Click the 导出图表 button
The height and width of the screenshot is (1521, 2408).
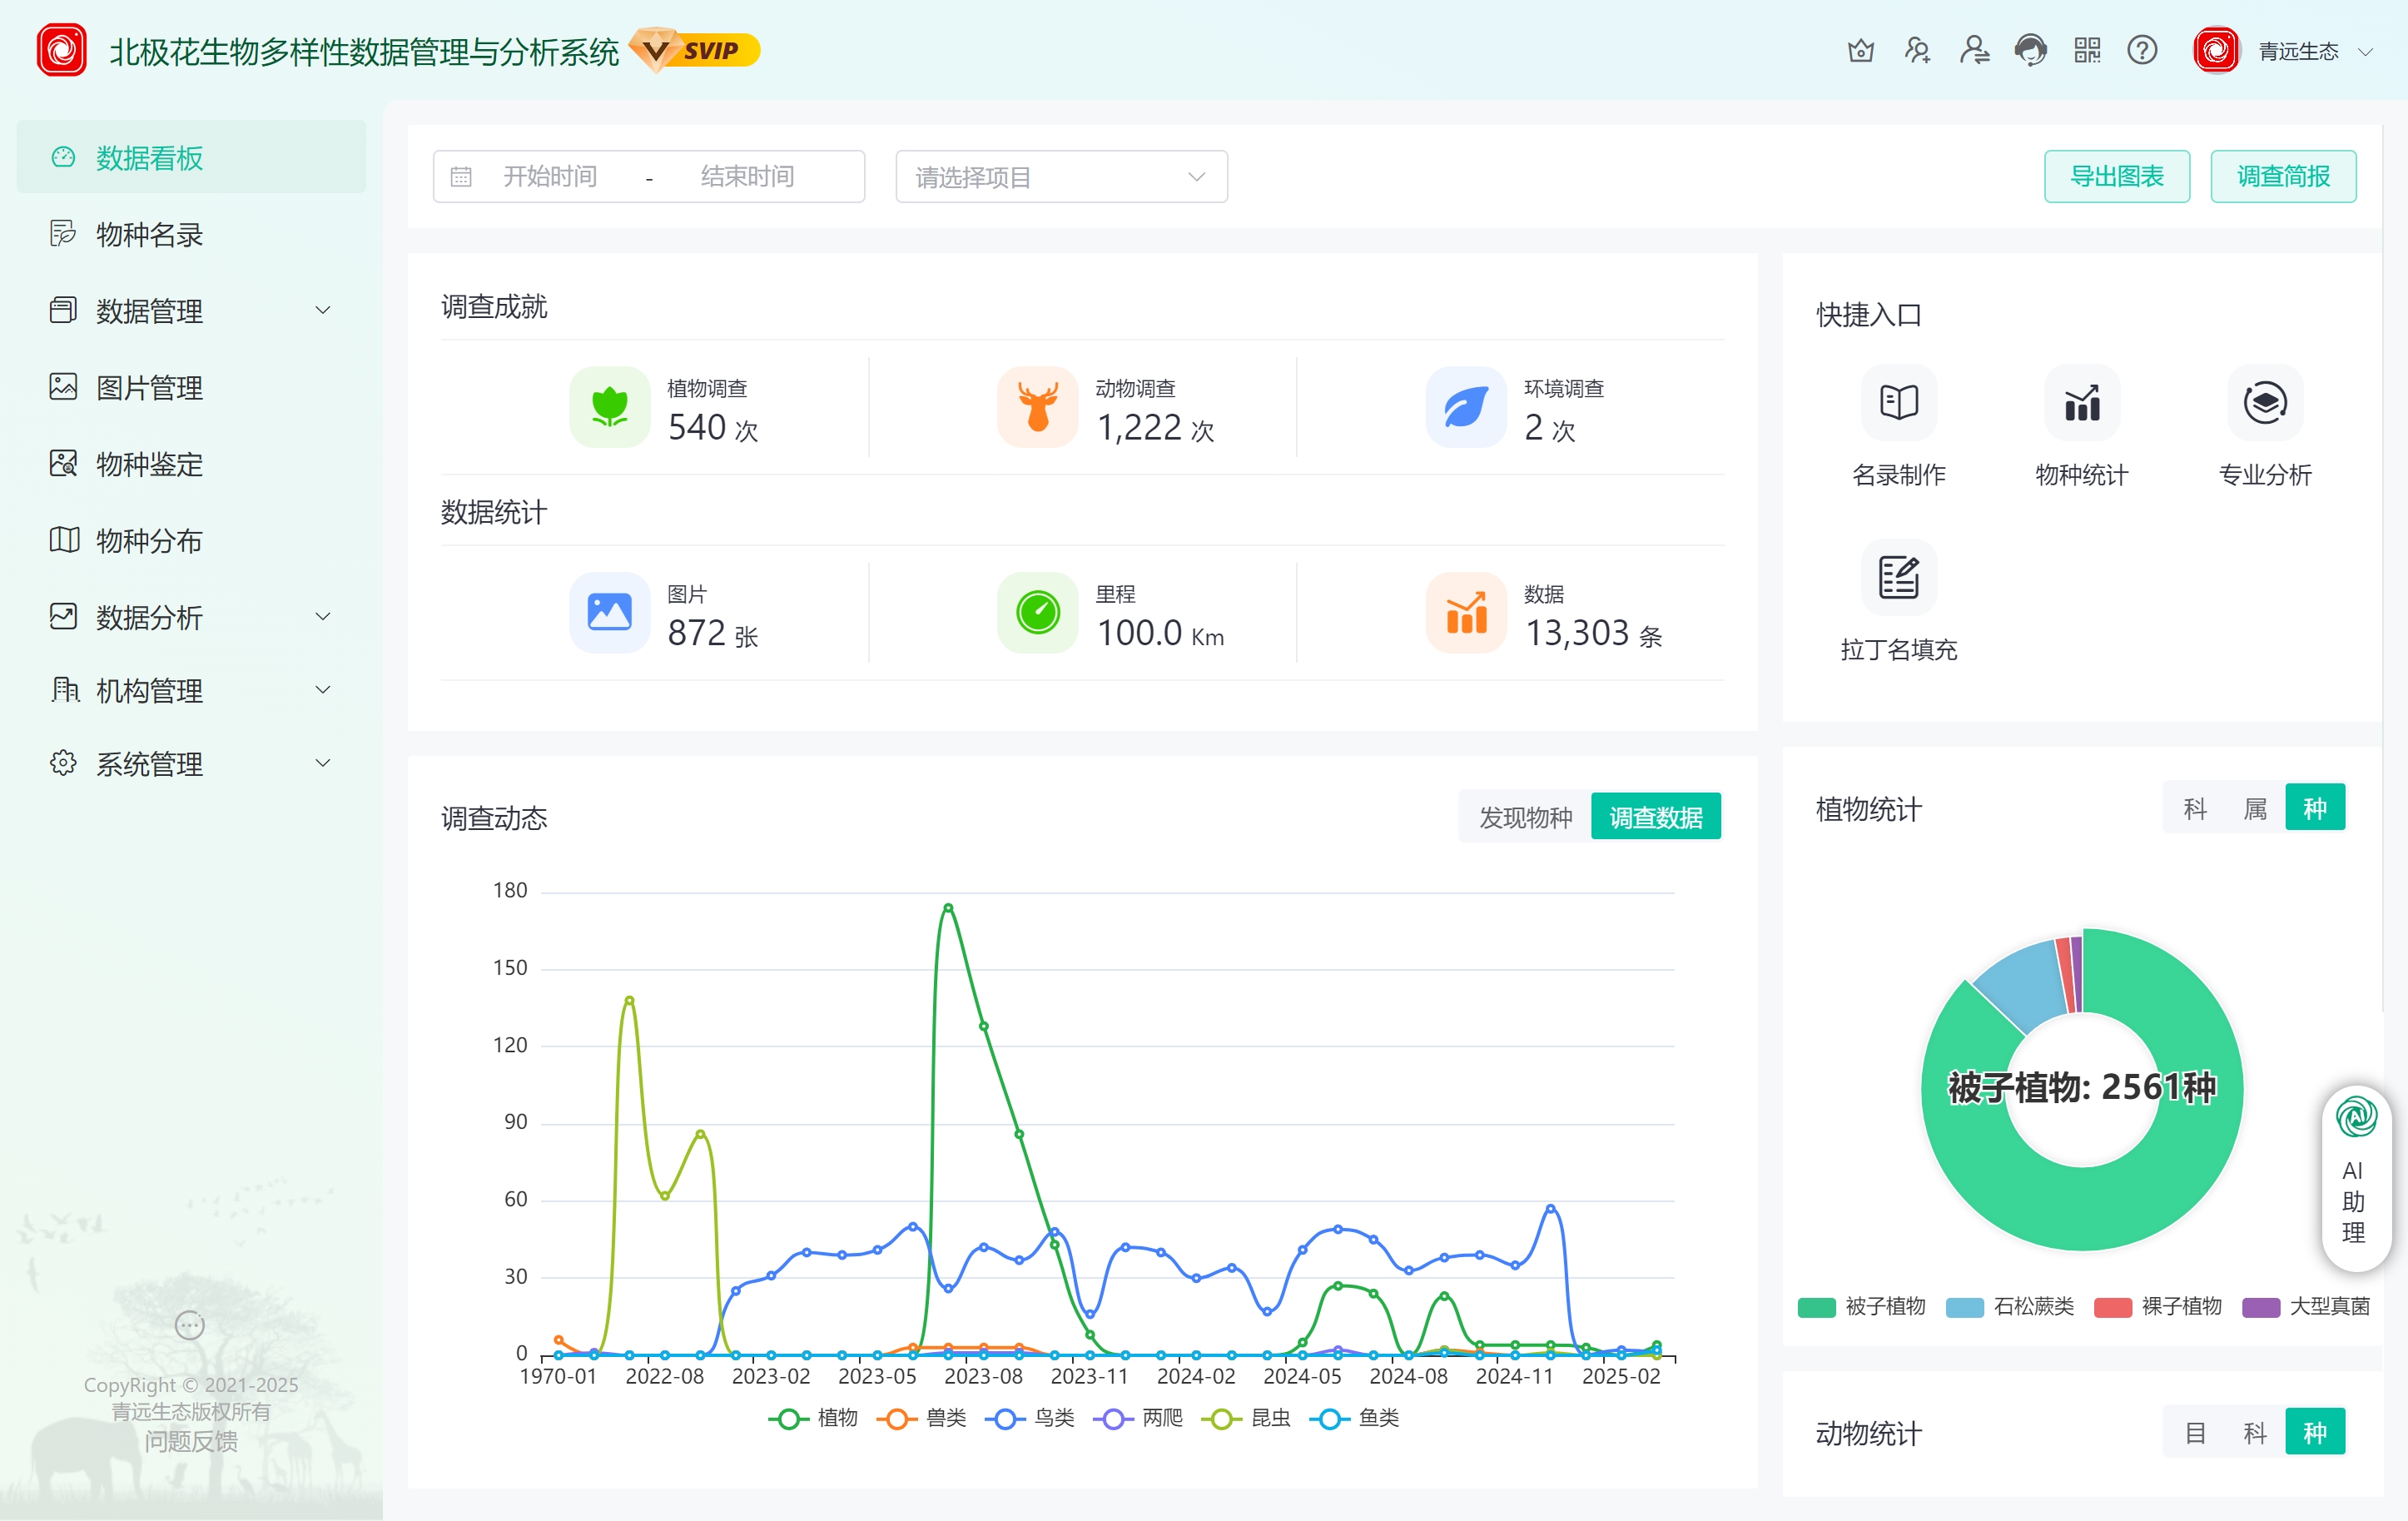coord(2117,177)
